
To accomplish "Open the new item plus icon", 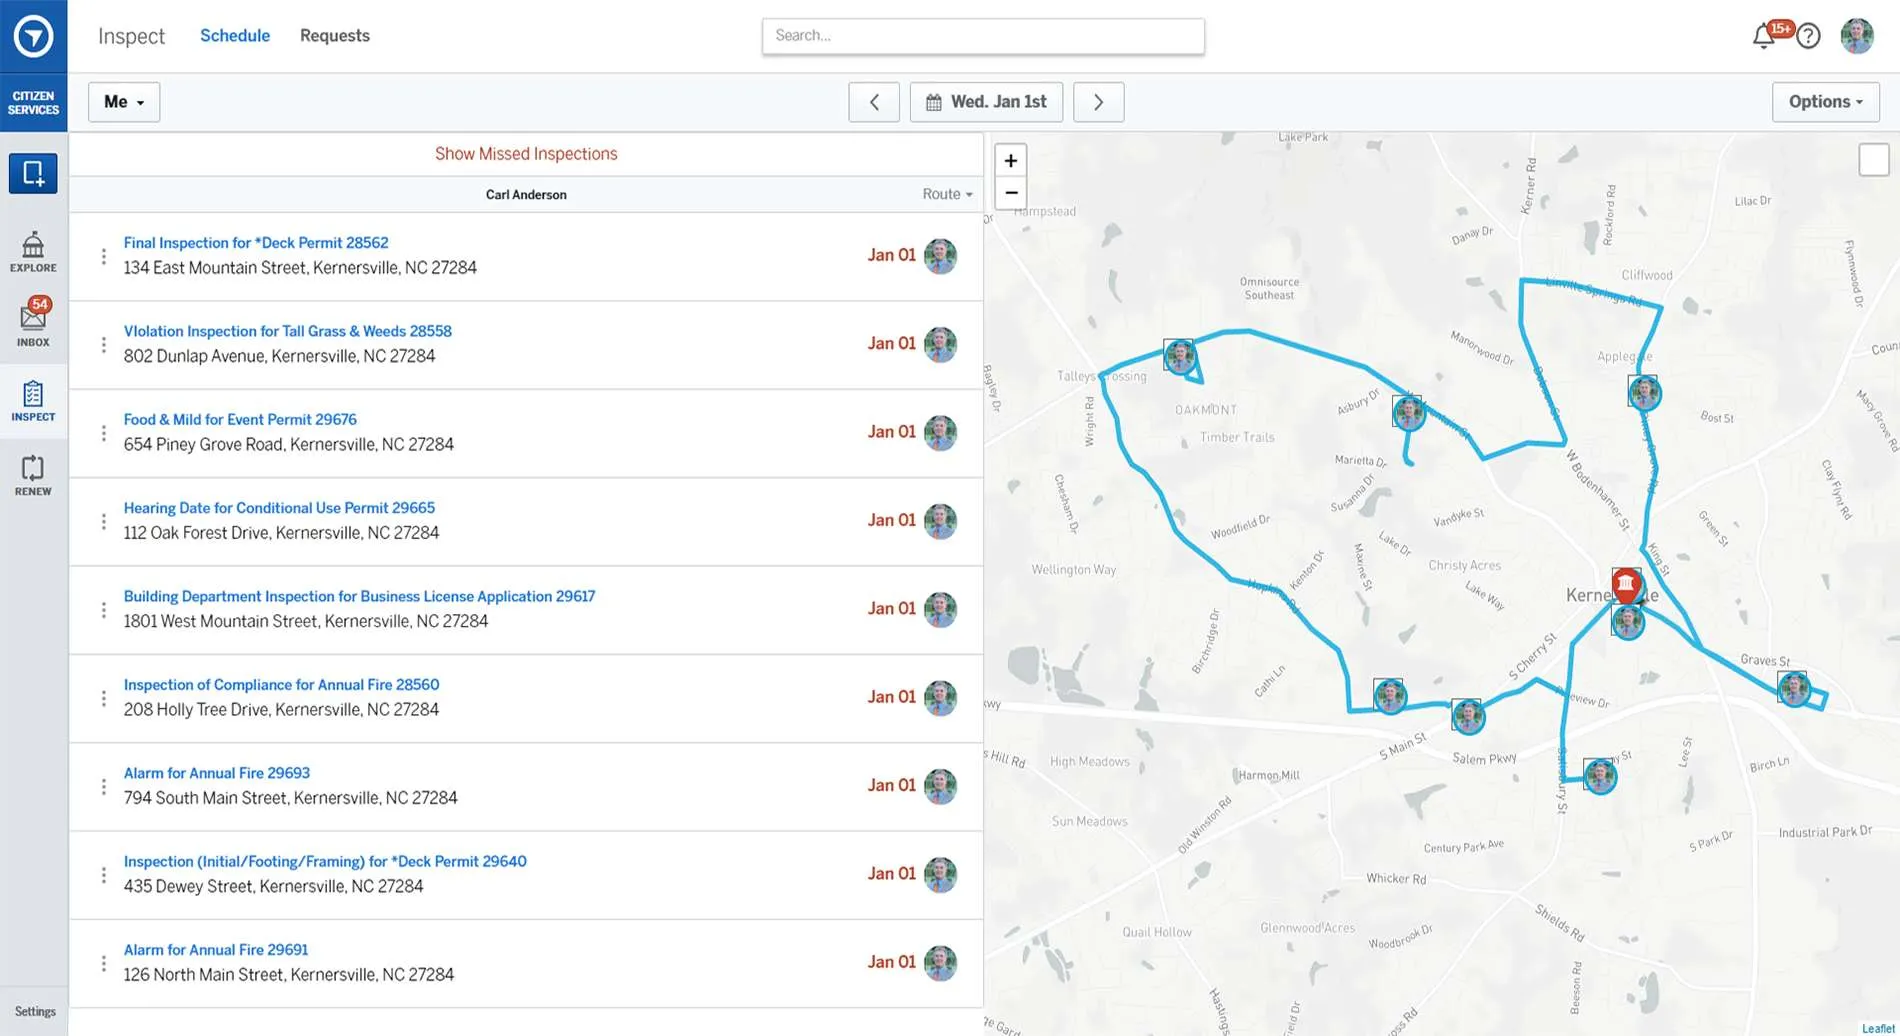I will coord(33,173).
